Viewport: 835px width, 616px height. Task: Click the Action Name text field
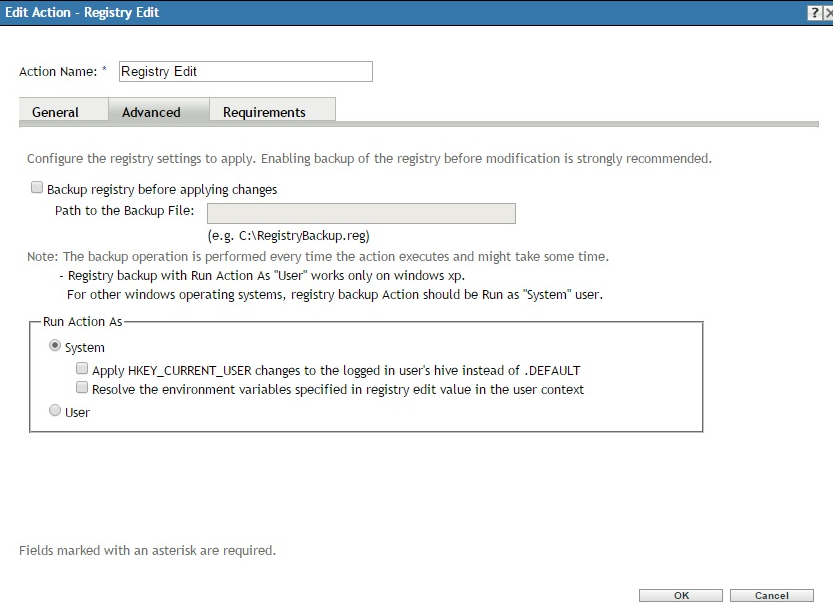(x=245, y=72)
